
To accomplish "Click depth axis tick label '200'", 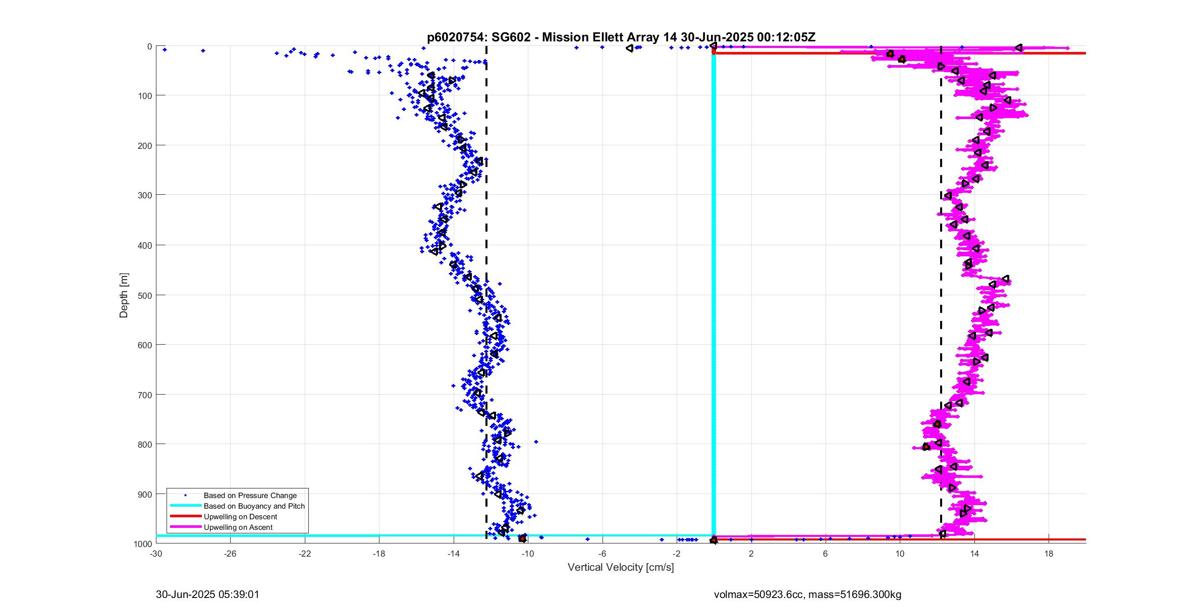I will click(144, 145).
